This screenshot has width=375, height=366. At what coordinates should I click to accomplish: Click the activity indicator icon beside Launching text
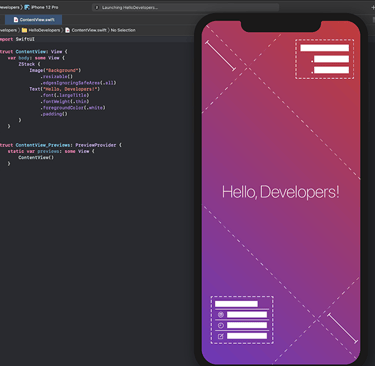[x=97, y=7]
